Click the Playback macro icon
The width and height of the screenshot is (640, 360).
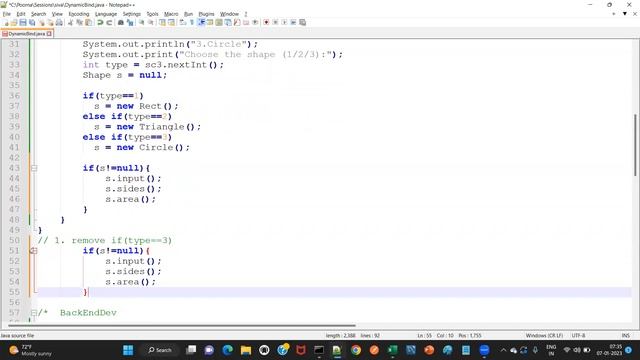[284, 22]
